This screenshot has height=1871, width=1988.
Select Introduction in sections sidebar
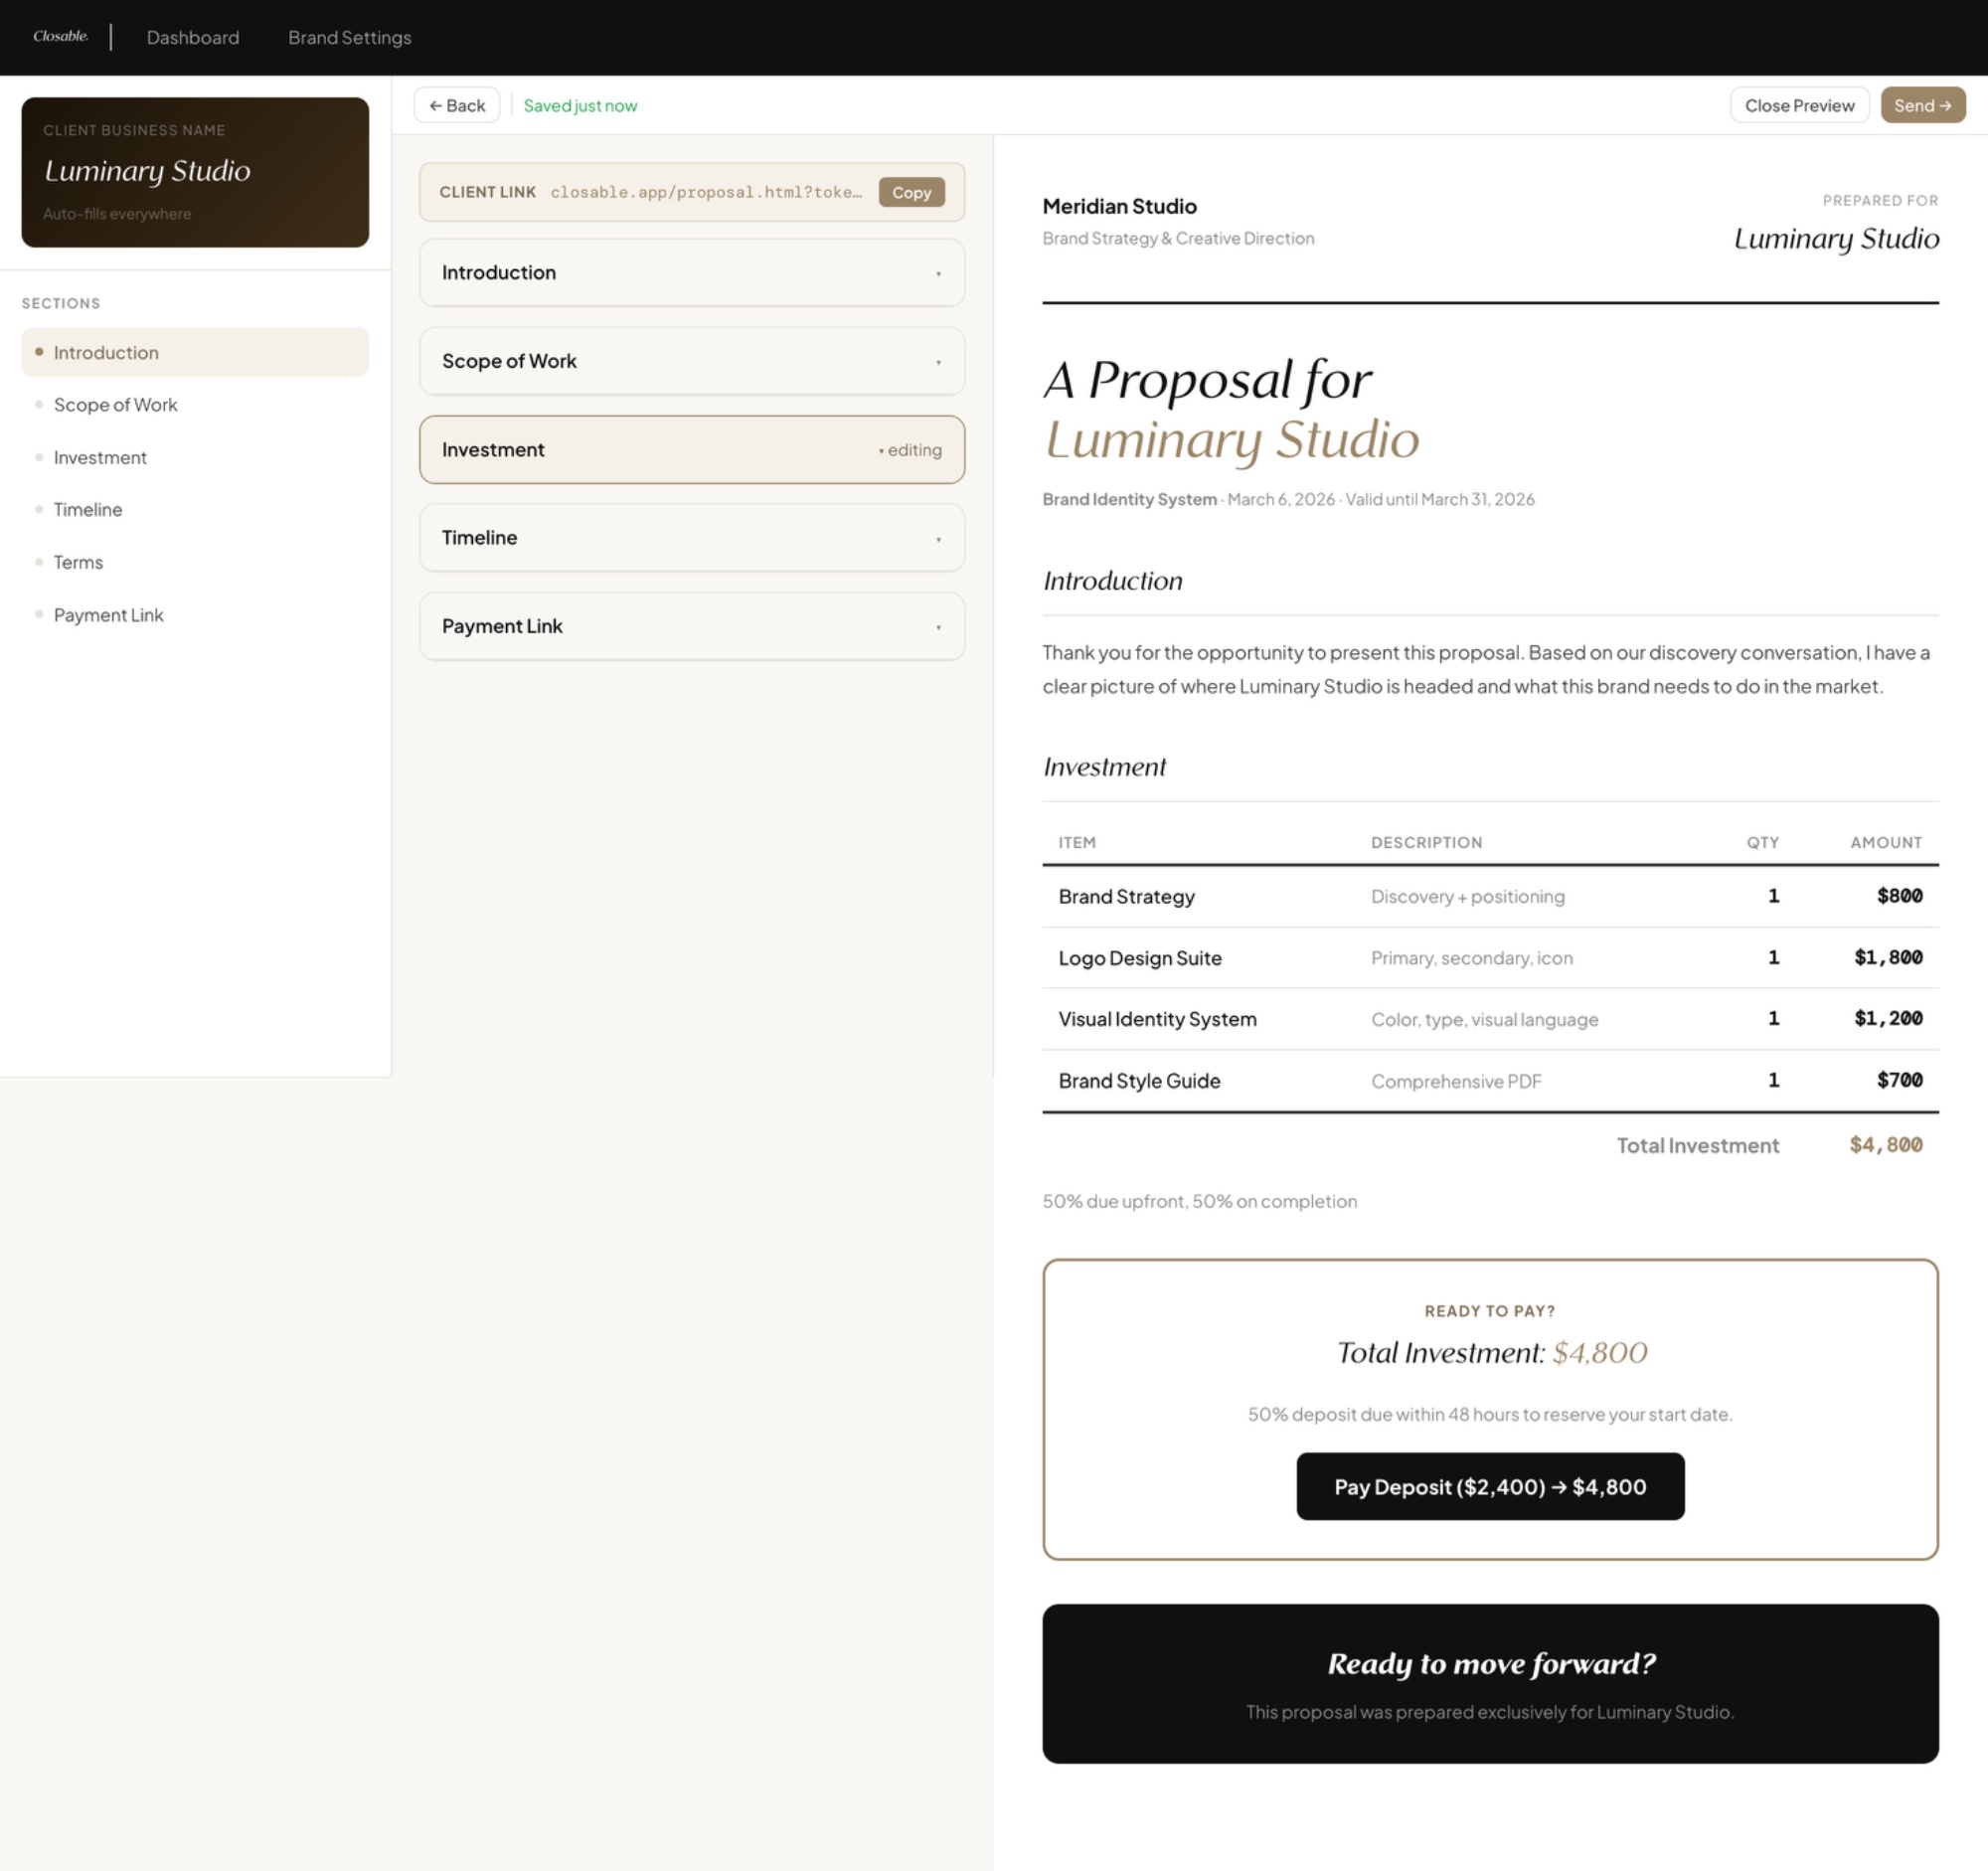[x=106, y=353]
